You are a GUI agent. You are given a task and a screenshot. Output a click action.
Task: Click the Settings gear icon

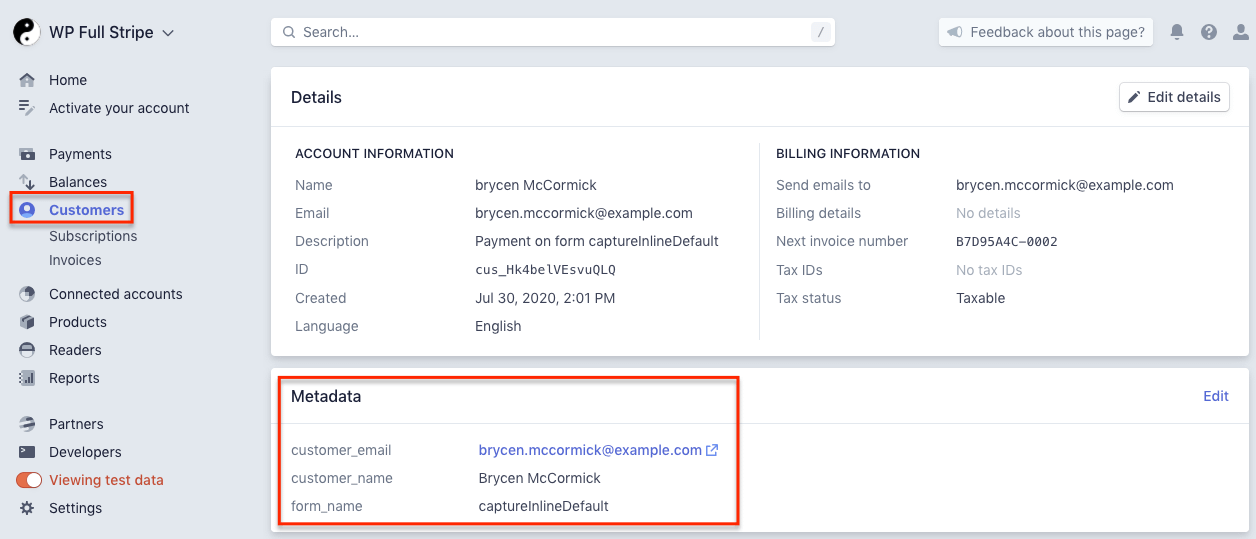point(27,508)
